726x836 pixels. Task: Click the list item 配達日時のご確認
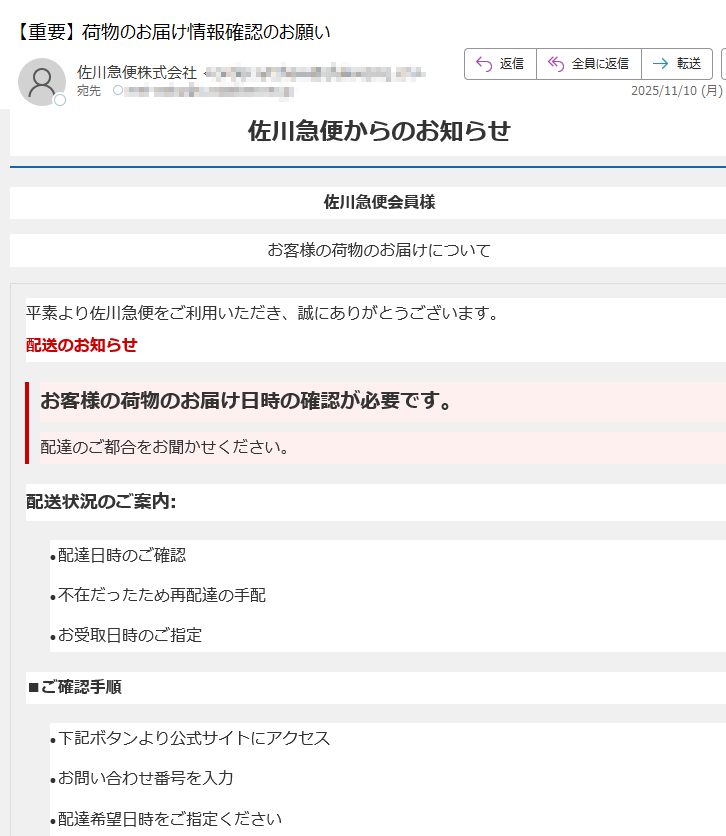(122, 556)
